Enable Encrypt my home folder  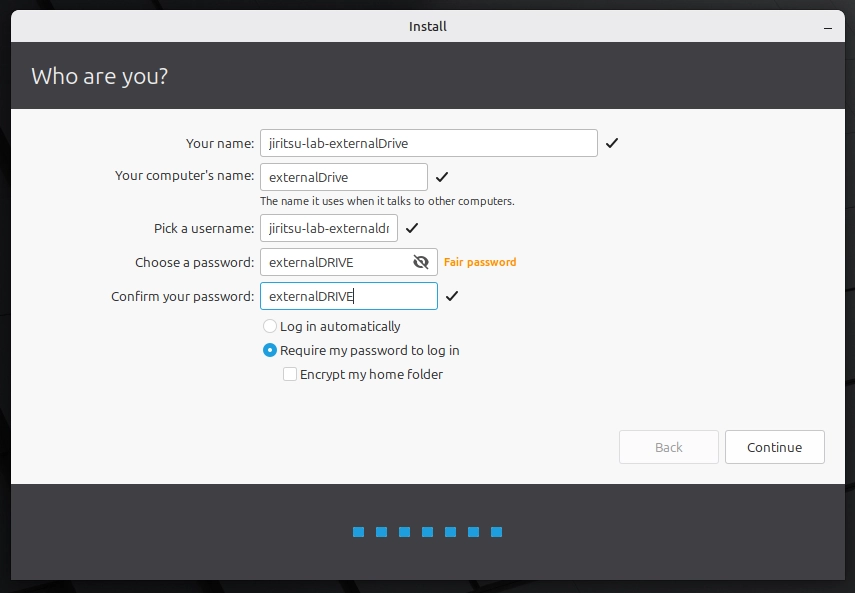tap(289, 373)
